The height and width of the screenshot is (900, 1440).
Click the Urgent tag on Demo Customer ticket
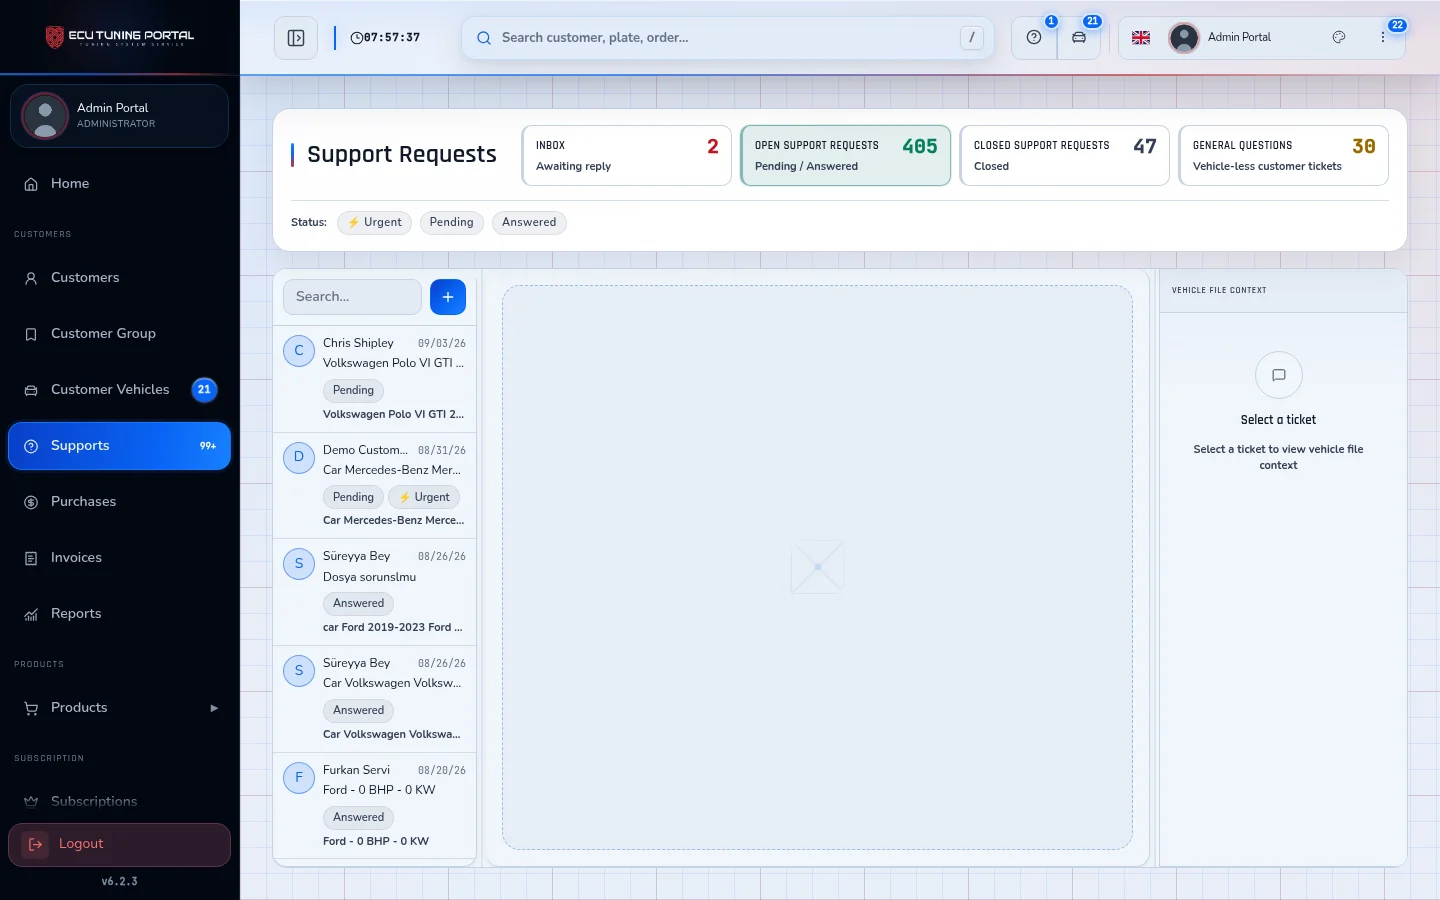tap(424, 497)
